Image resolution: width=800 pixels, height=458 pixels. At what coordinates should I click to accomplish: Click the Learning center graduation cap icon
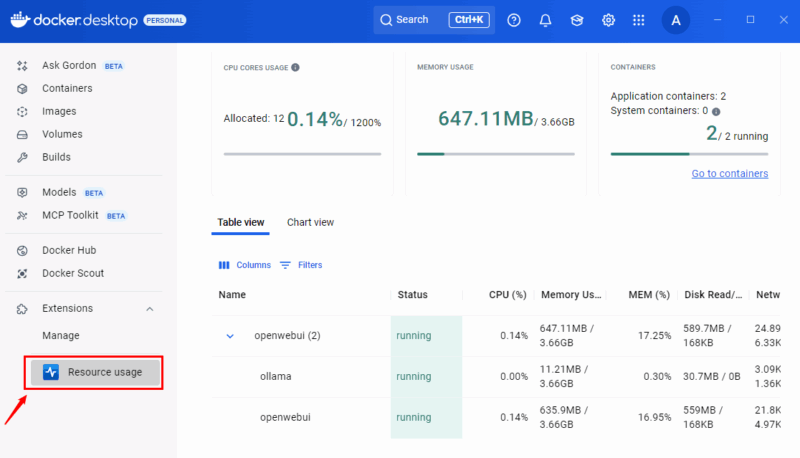coord(577,20)
